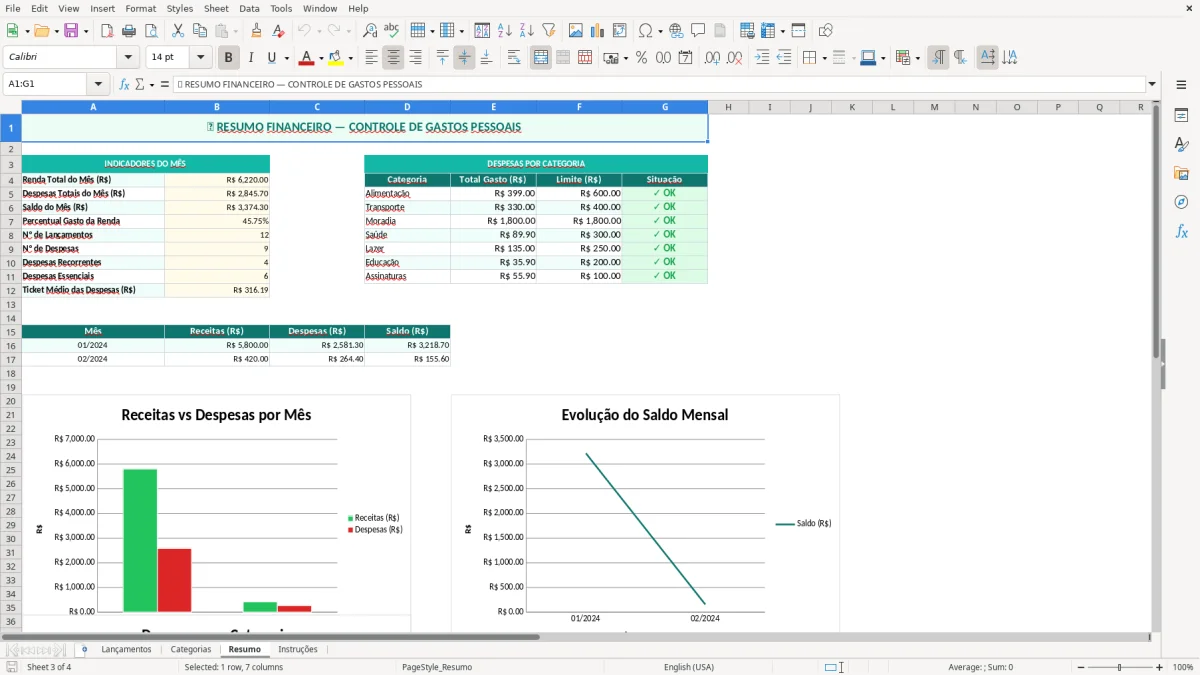Click the Print icon
The image size is (1200, 675).
click(129, 31)
